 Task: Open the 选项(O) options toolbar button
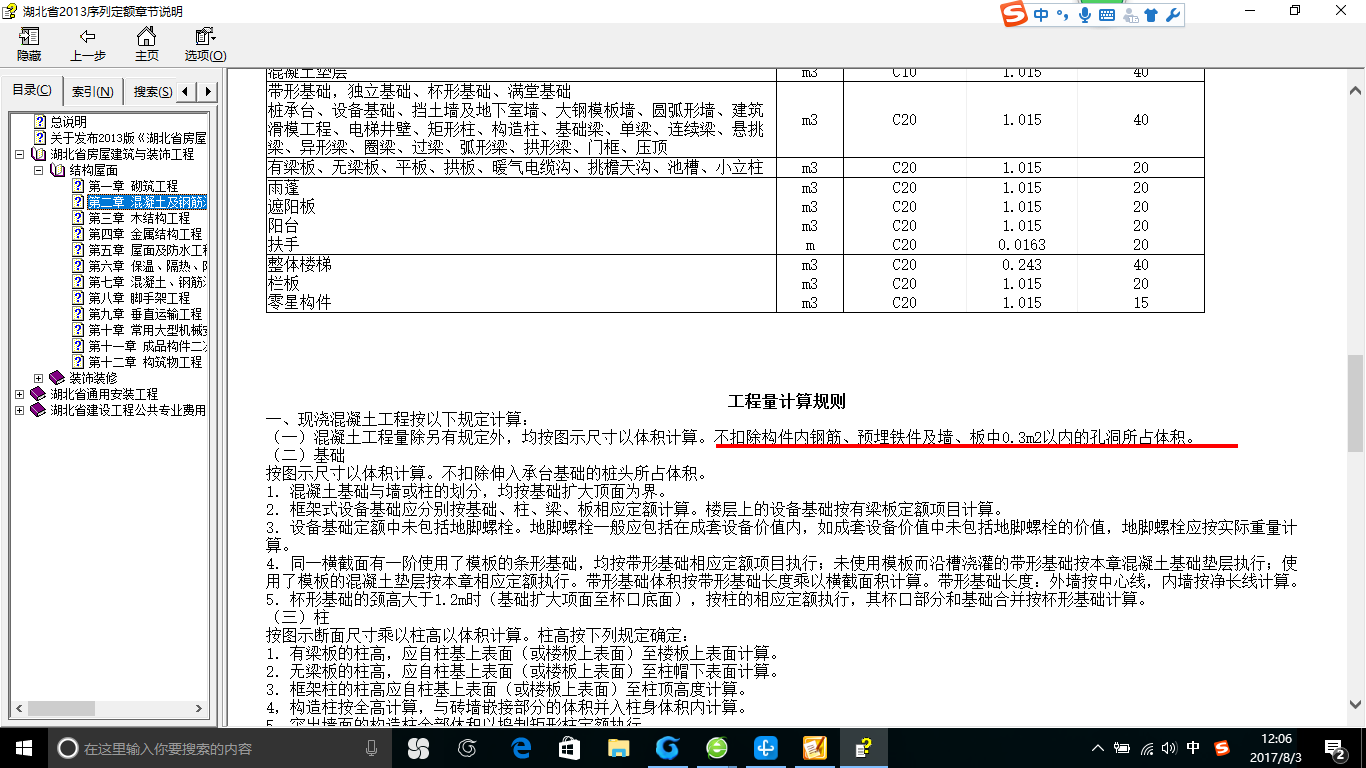pyautogui.click(x=205, y=45)
